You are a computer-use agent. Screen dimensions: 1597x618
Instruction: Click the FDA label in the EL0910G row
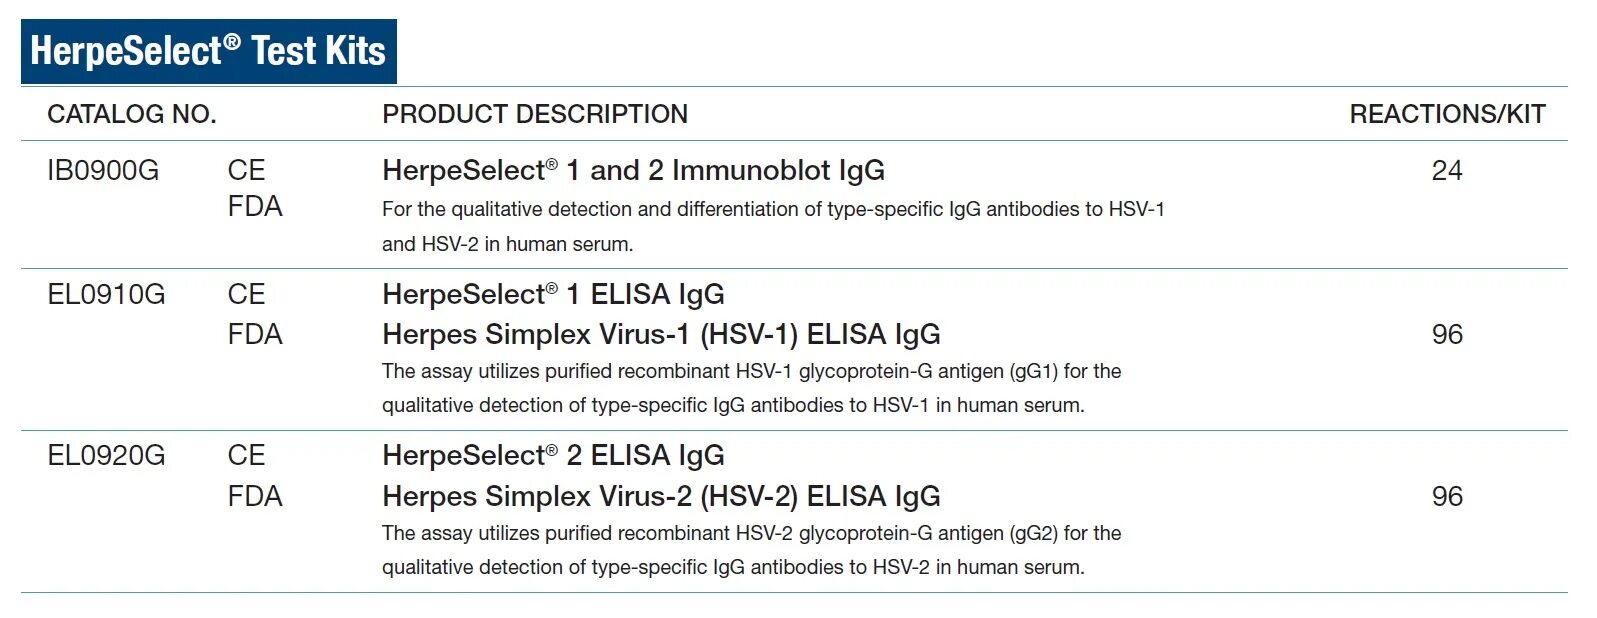point(255,335)
